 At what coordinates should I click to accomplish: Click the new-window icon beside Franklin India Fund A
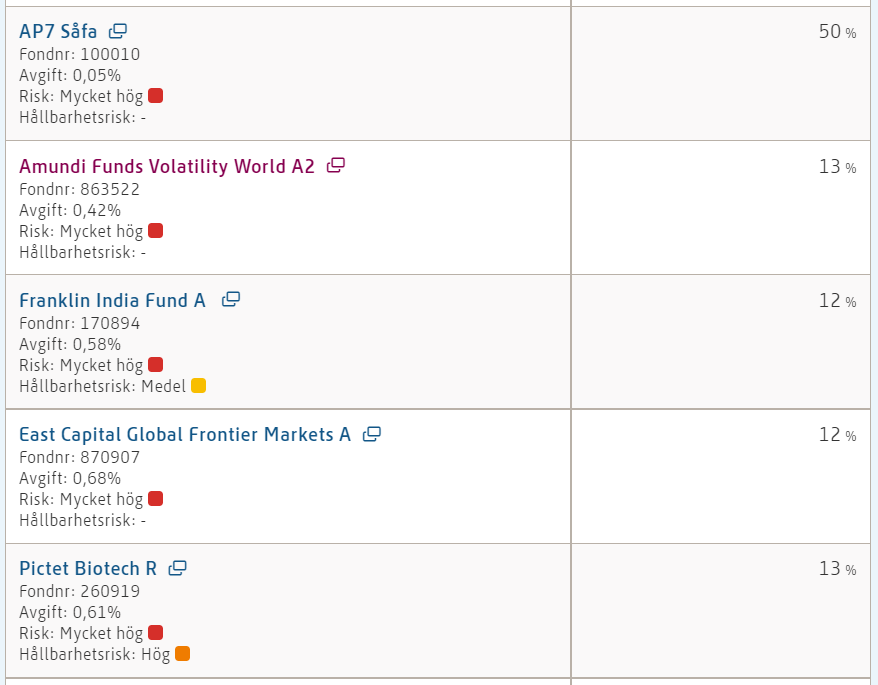pyautogui.click(x=231, y=299)
